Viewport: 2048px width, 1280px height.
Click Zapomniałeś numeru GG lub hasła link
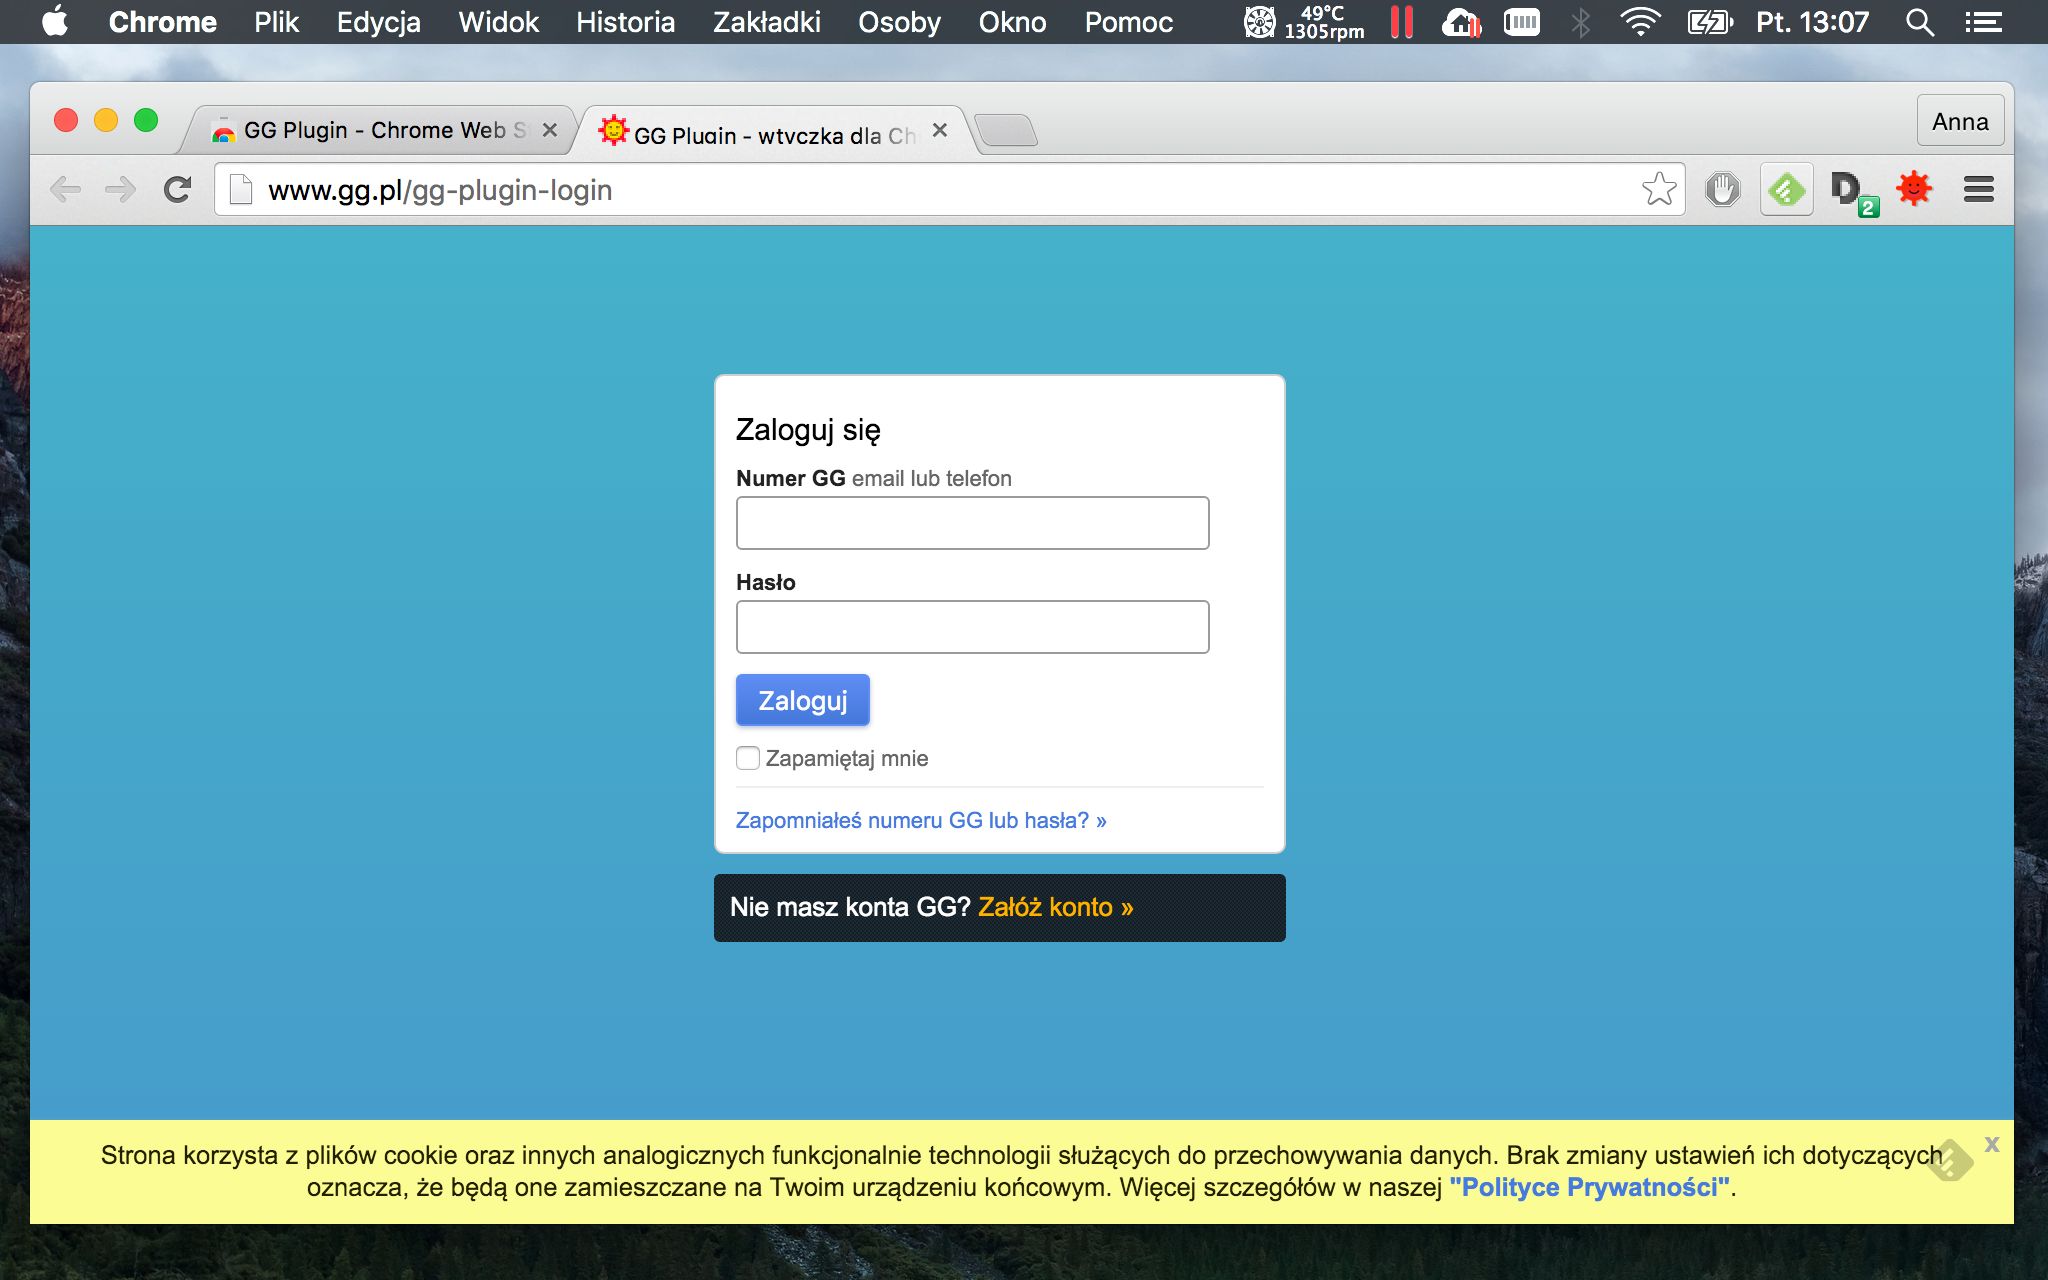click(920, 820)
